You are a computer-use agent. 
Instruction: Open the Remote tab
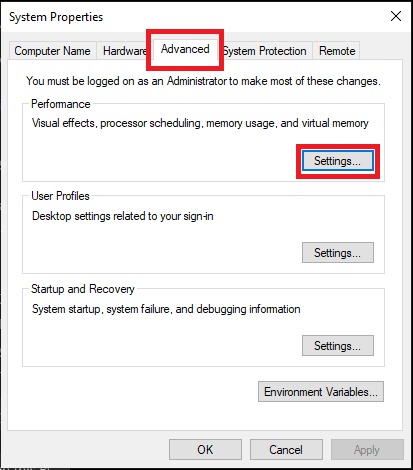[337, 51]
